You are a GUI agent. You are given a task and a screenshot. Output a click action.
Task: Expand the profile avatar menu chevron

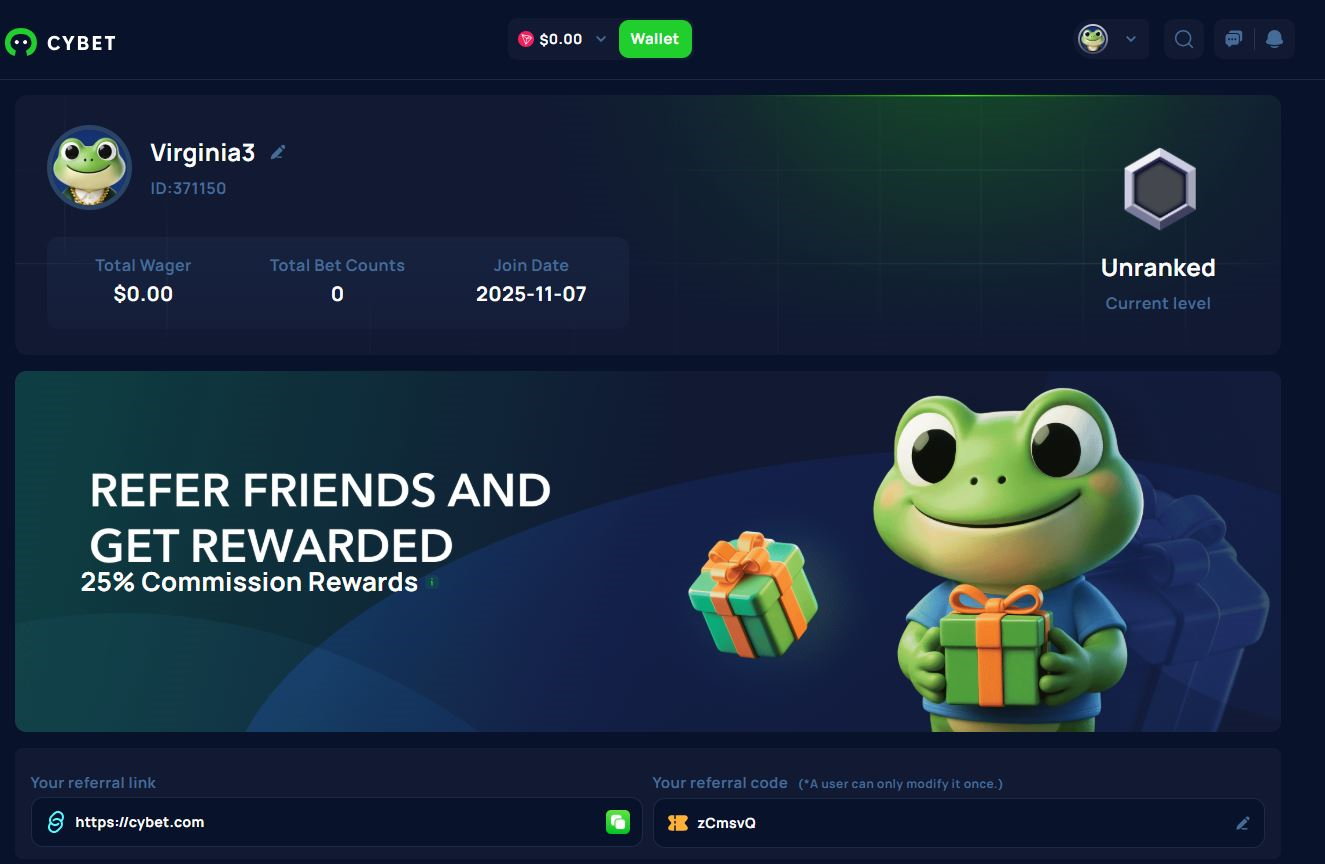1131,39
